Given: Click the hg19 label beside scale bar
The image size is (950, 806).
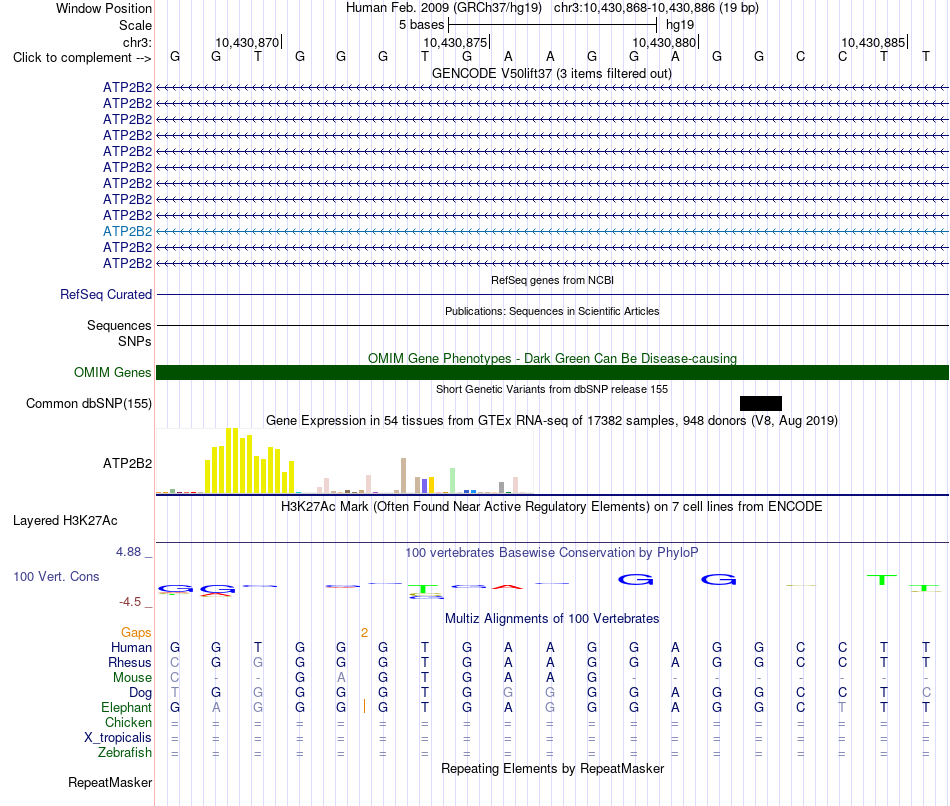Looking at the screenshot, I should click(680, 25).
